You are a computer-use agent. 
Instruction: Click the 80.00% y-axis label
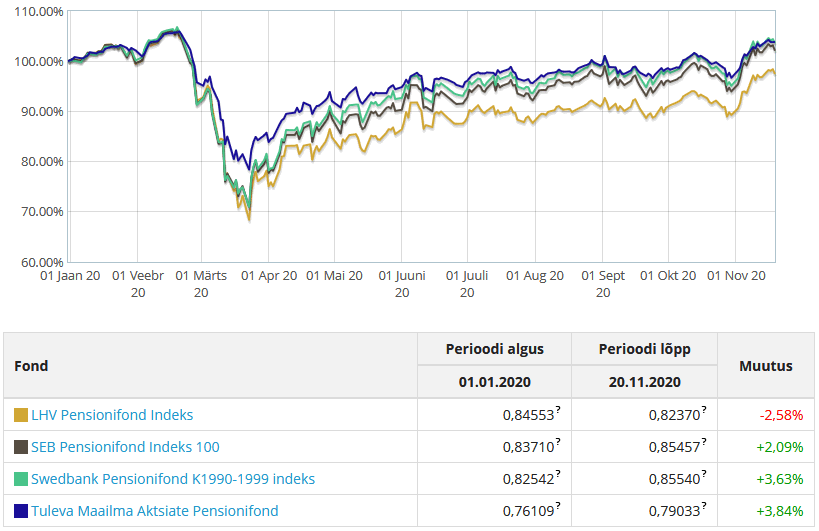pyautogui.click(x=42, y=161)
